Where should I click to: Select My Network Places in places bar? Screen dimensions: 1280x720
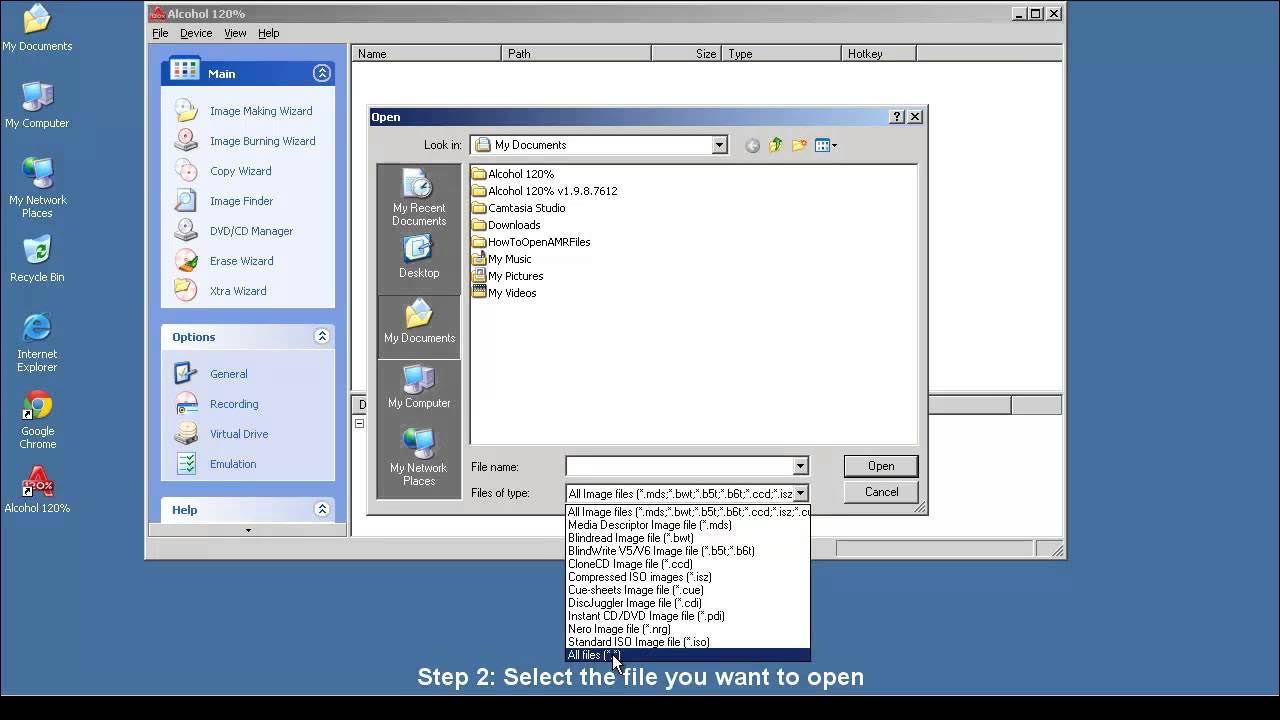tap(419, 459)
